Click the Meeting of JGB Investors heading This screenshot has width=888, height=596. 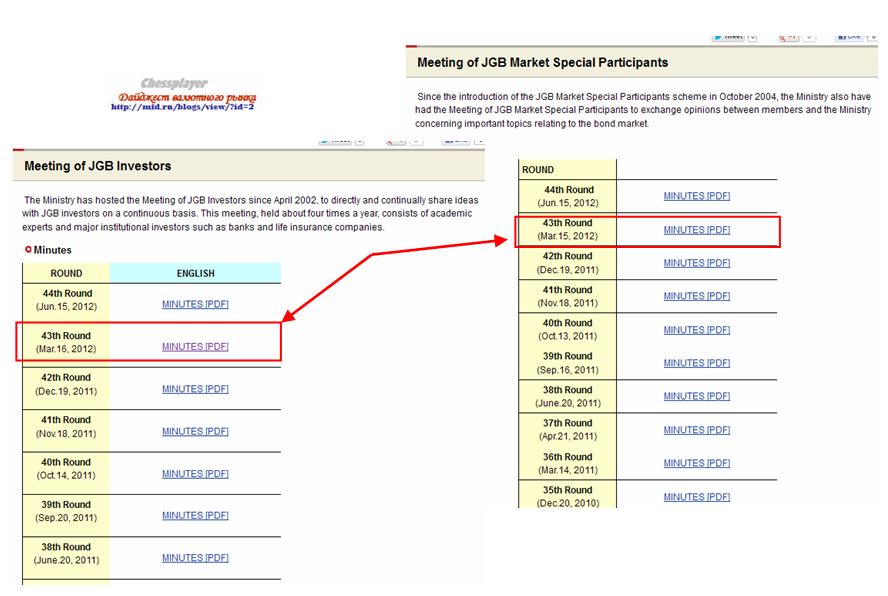98,166
